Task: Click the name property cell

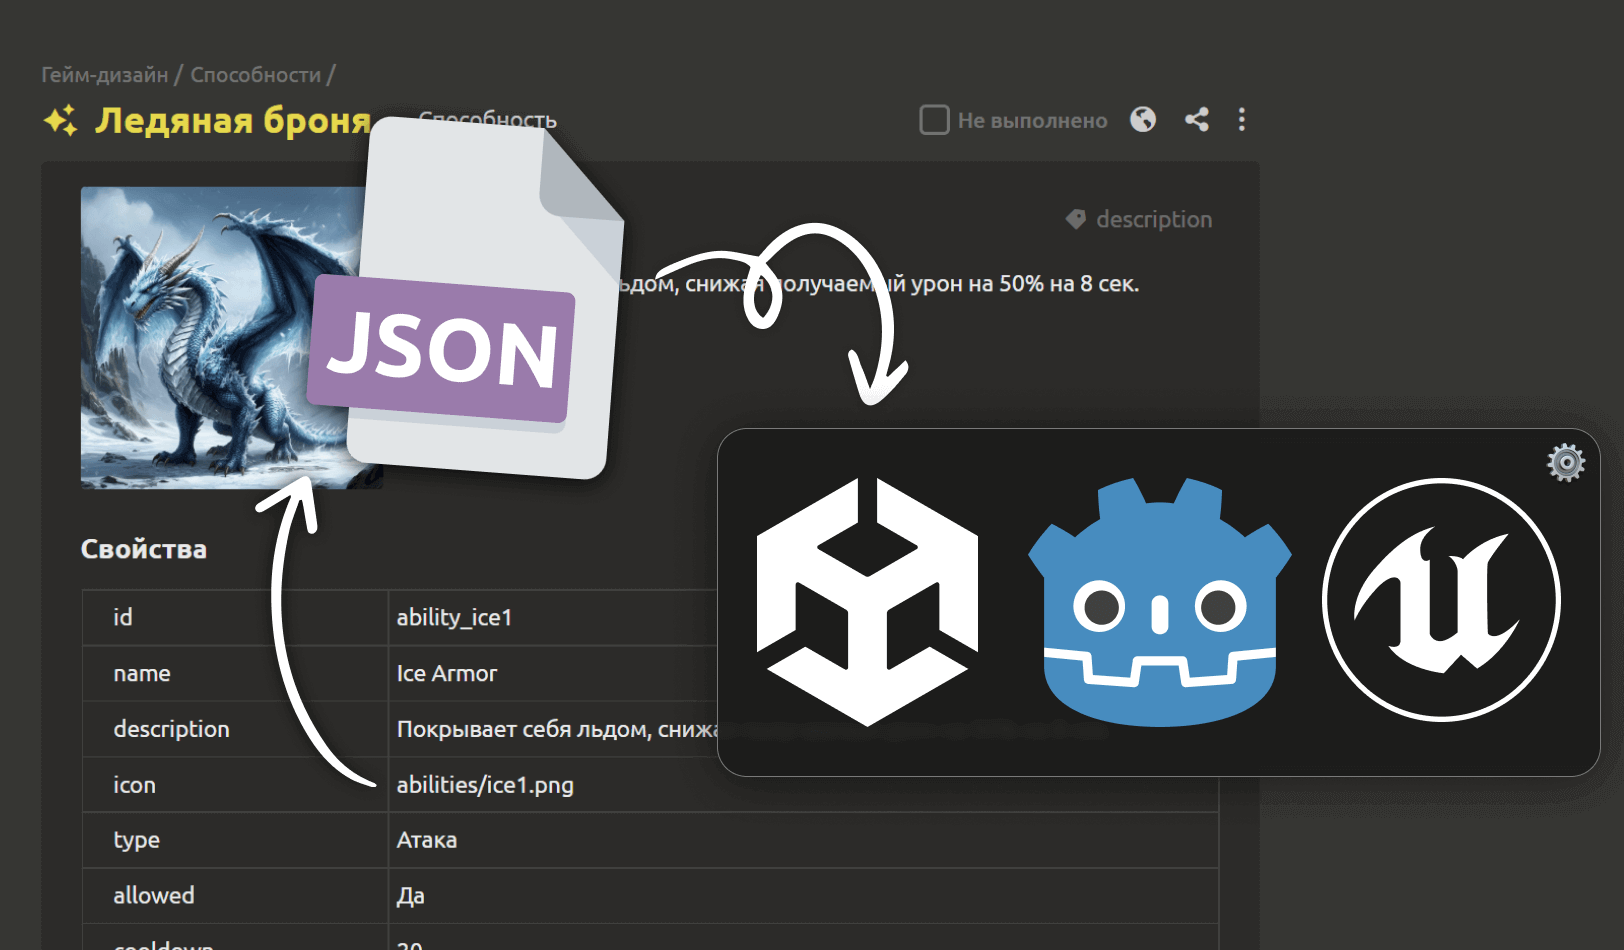Action: (235, 673)
